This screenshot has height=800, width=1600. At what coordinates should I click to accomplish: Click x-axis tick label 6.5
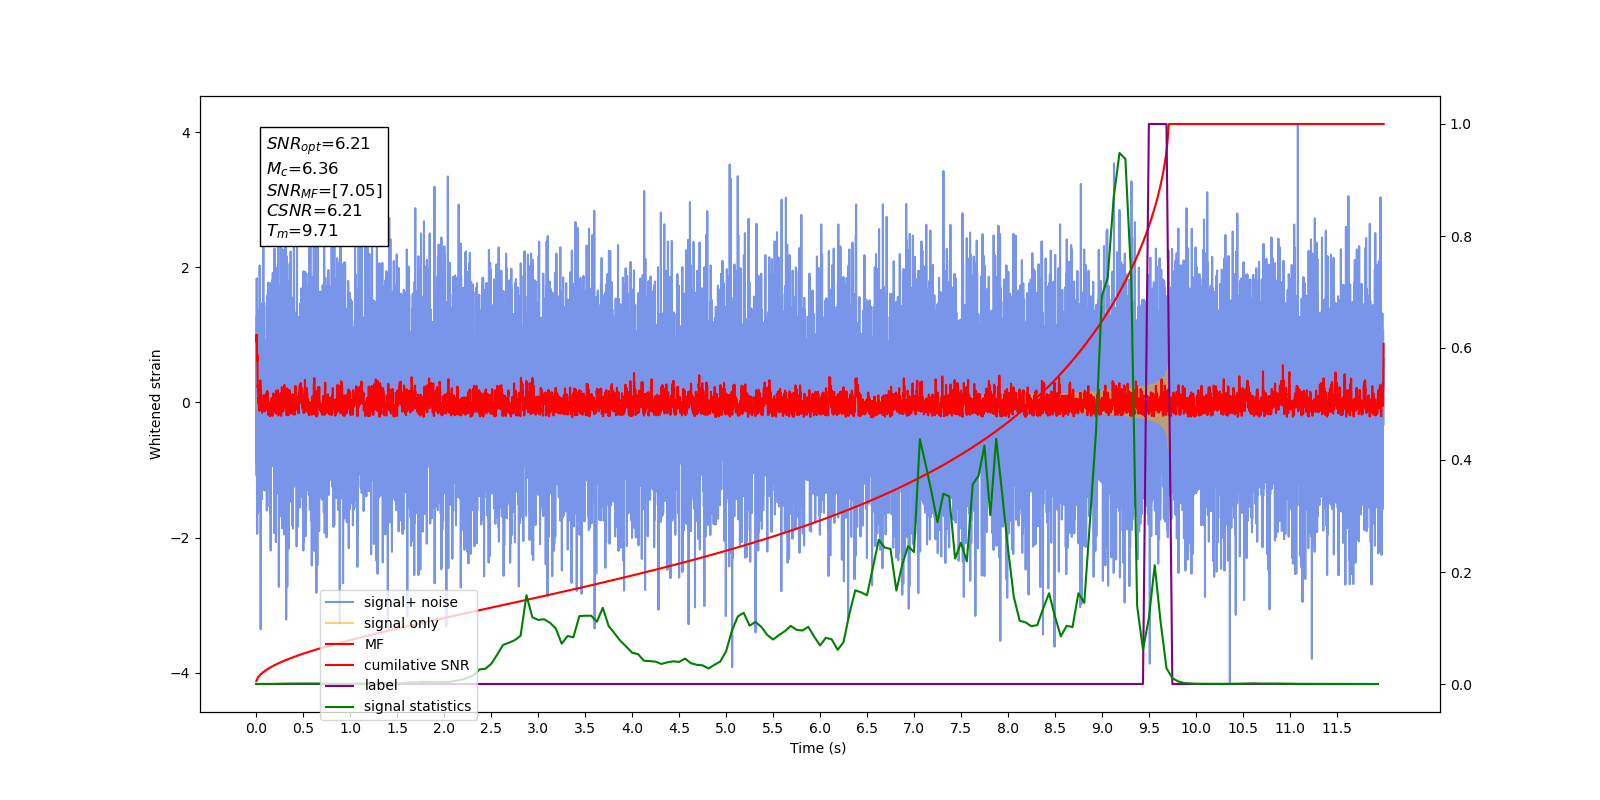[x=867, y=728]
